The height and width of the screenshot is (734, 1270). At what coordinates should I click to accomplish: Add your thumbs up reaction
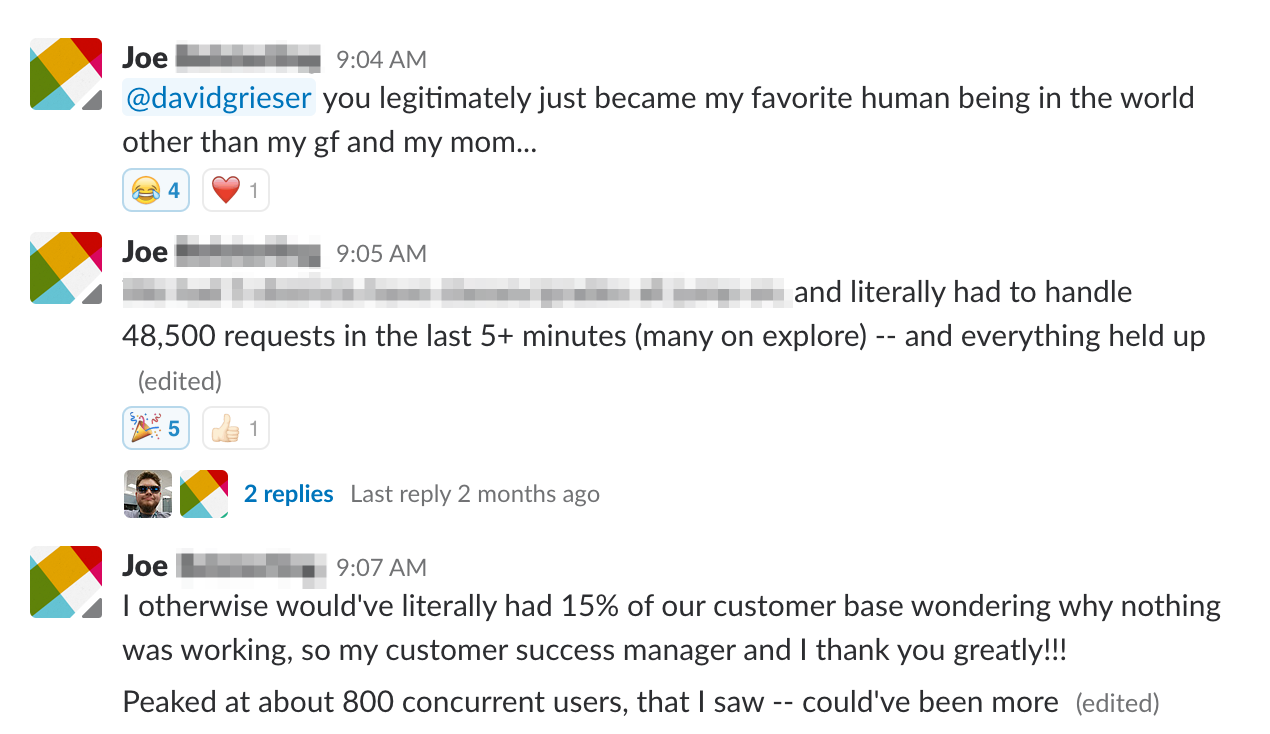pyautogui.click(x=236, y=428)
